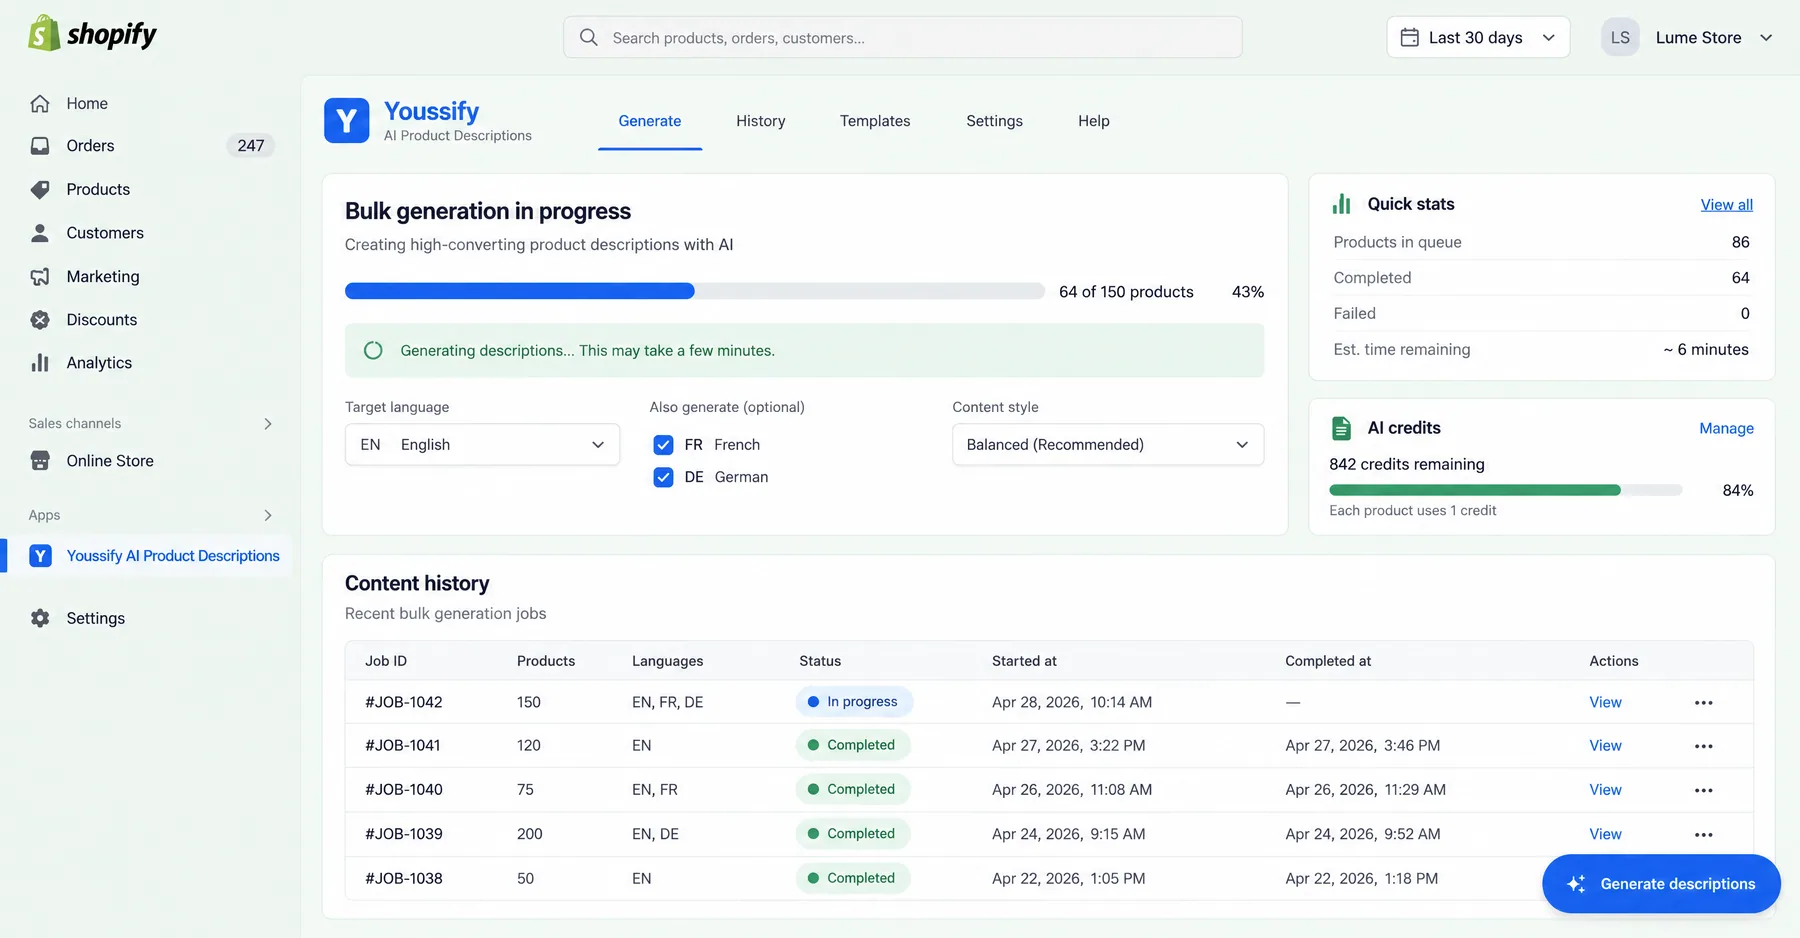This screenshot has height=938, width=1800.
Task: Uncheck the FR French checkbox
Action: pos(663,445)
